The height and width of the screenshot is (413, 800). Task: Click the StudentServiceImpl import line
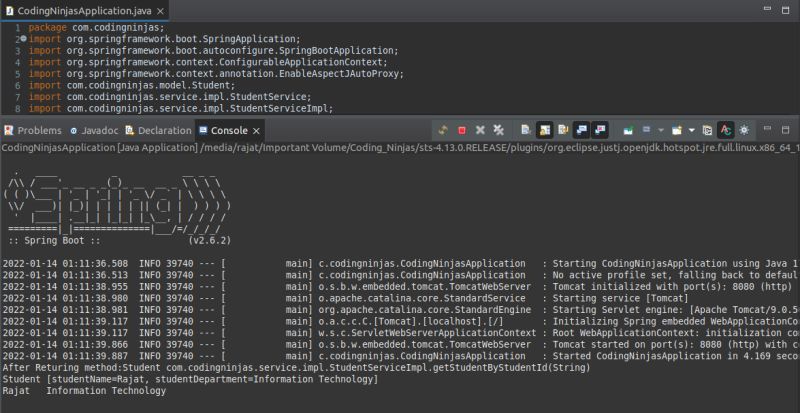pyautogui.click(x=181, y=108)
